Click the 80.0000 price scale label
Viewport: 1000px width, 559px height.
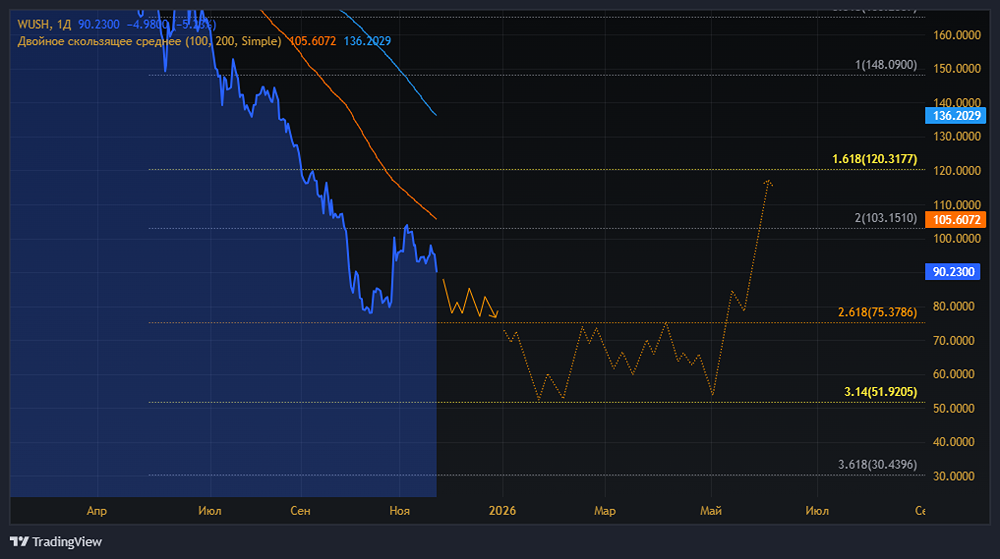(953, 307)
